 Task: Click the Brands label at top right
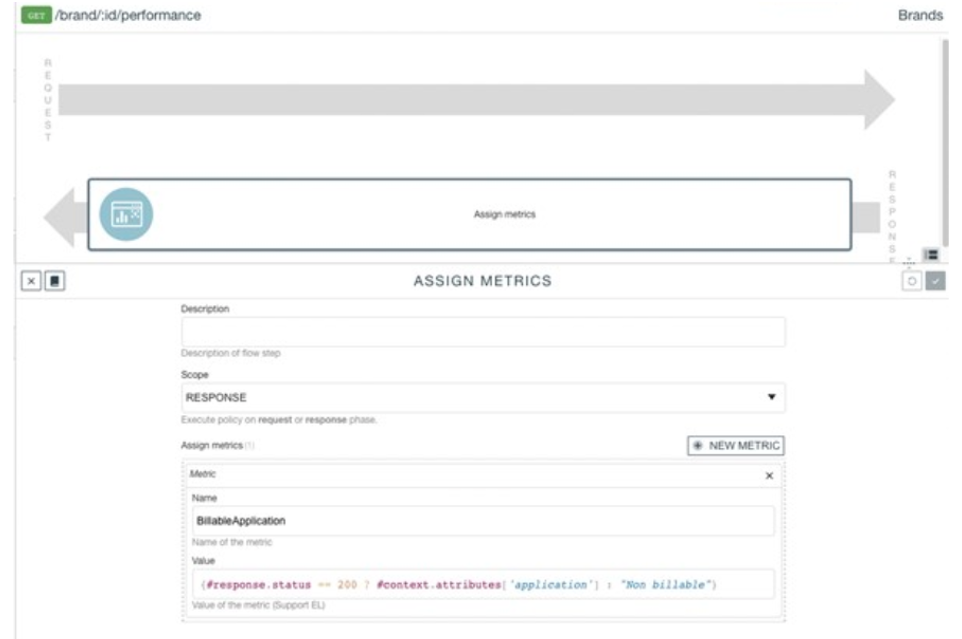pos(920,16)
